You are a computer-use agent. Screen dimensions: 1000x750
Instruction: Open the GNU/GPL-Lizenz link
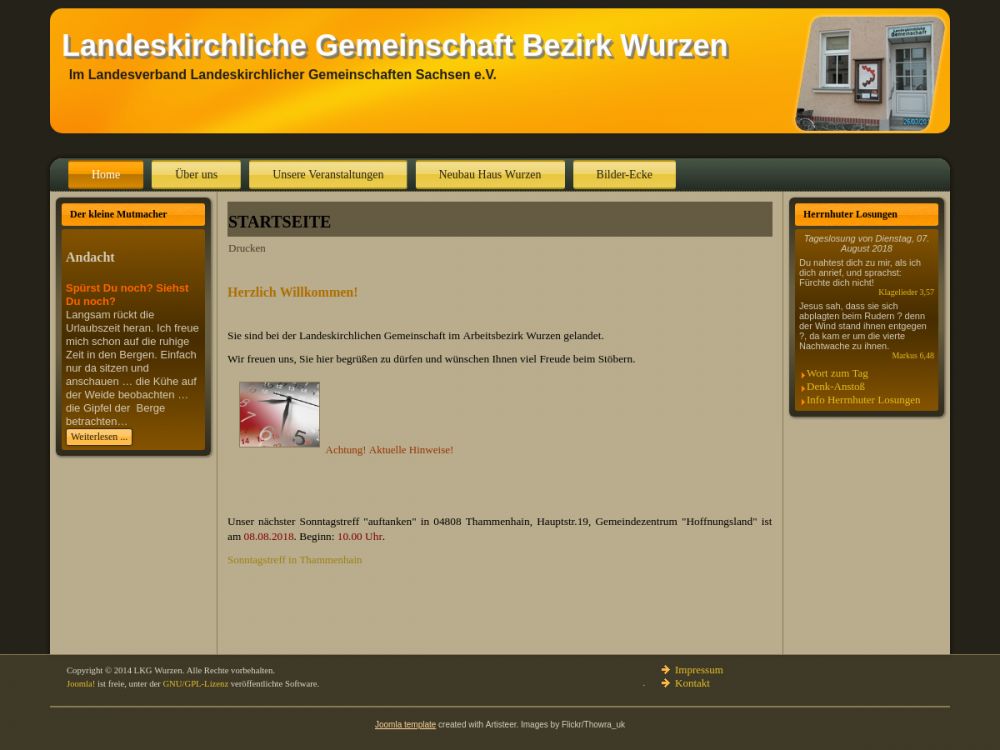coord(195,684)
